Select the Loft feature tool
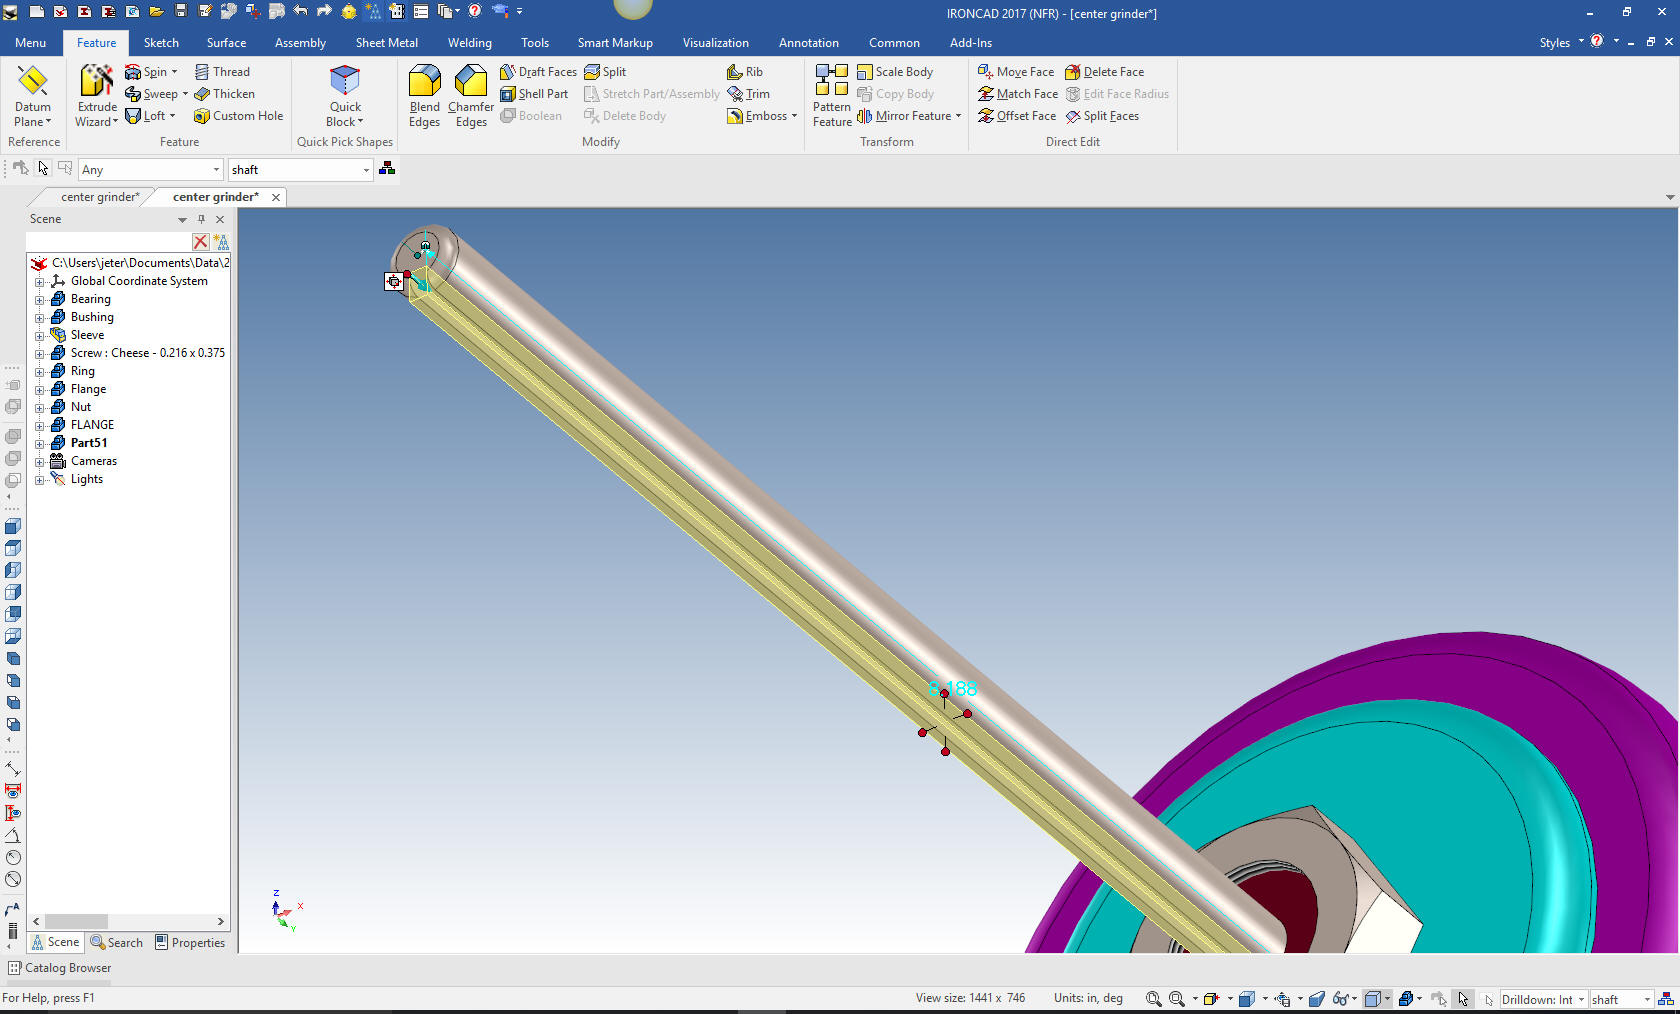This screenshot has height=1014, width=1680. [x=150, y=116]
